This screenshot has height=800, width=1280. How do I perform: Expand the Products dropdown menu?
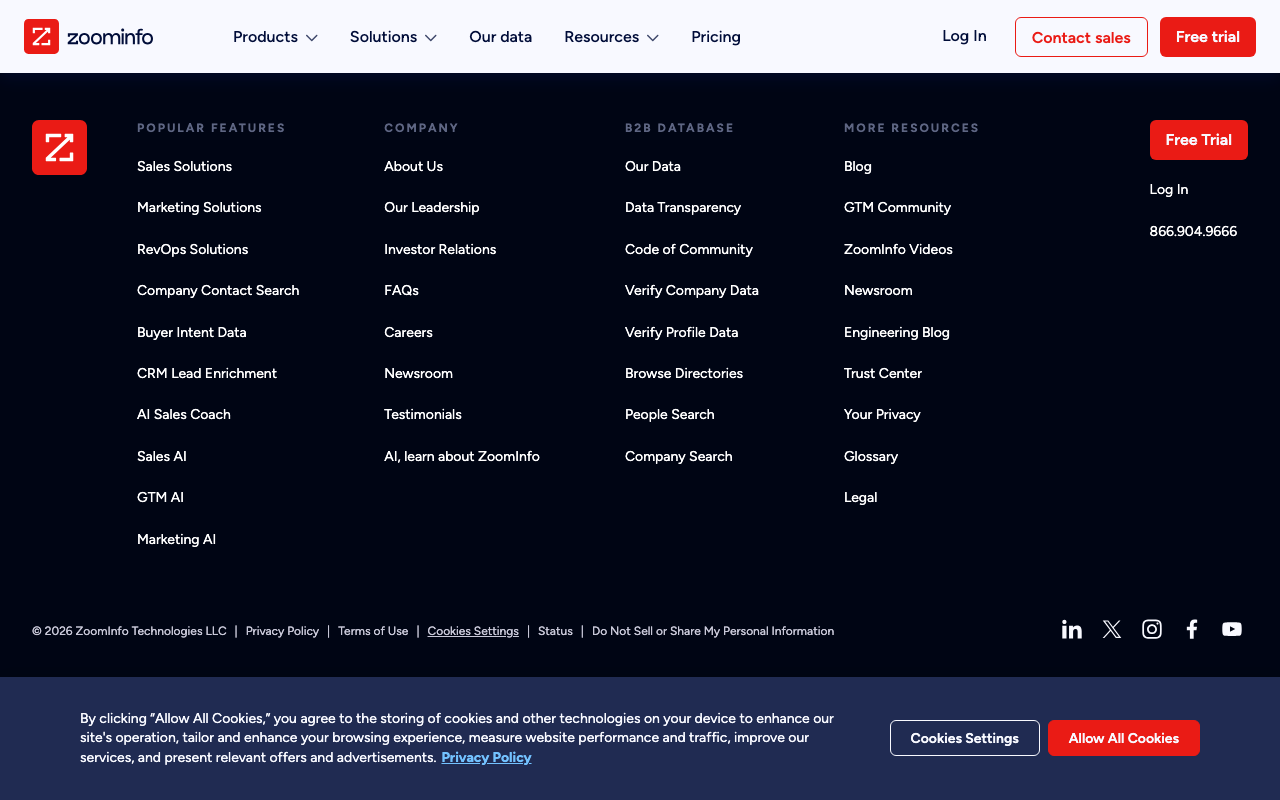click(275, 37)
